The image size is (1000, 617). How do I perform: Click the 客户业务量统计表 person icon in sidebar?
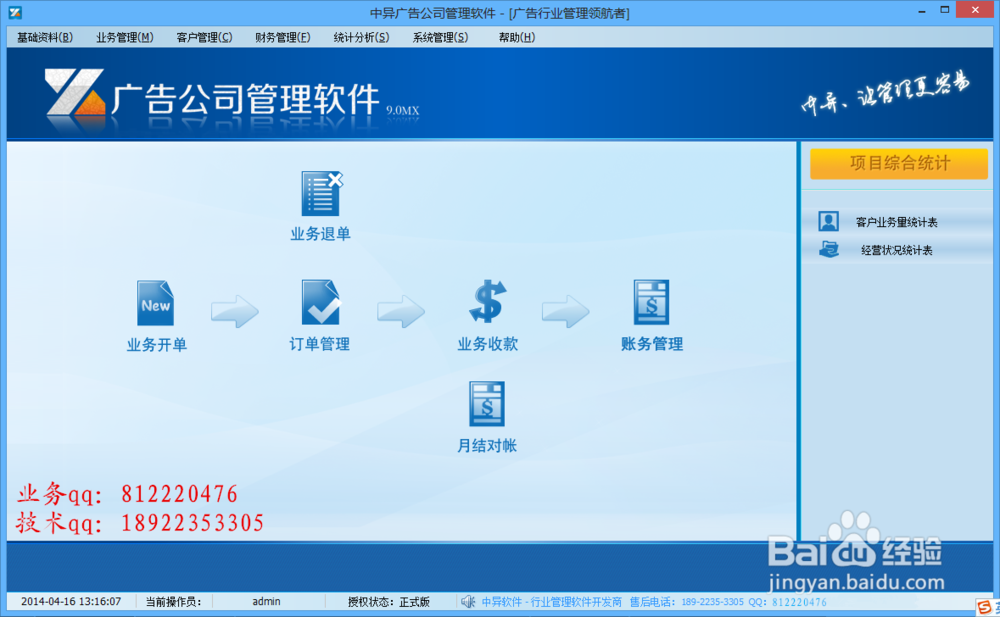827,221
